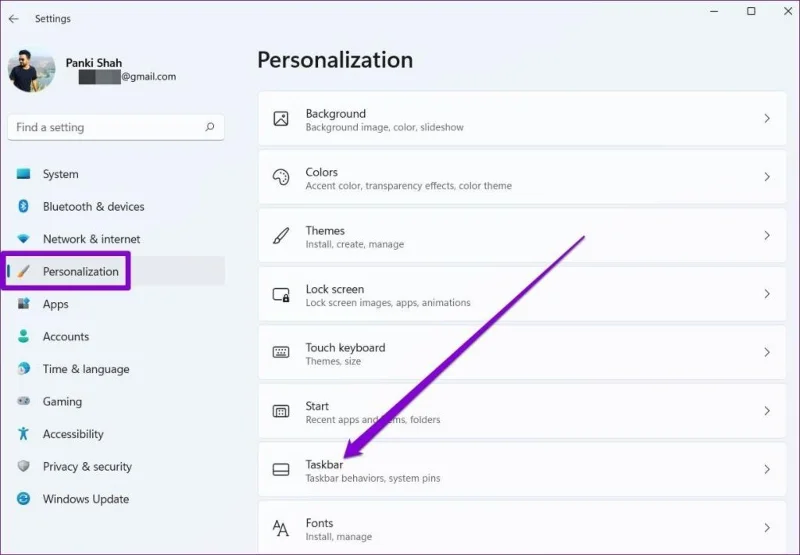Click the Start menu icon
800x555 pixels.
[281, 411]
